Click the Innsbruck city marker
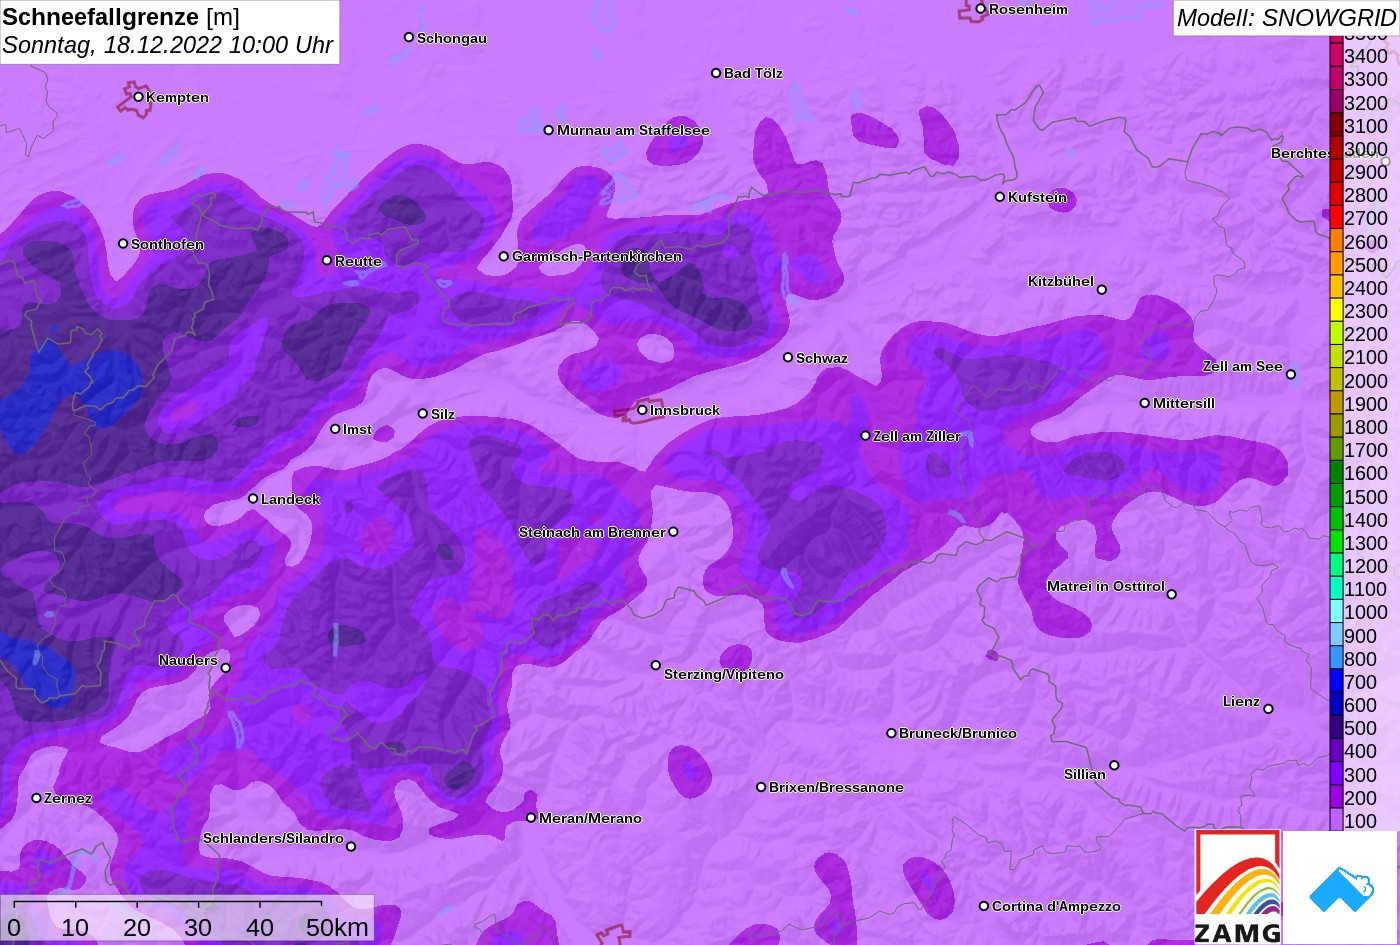1400x945 pixels. tap(642, 410)
